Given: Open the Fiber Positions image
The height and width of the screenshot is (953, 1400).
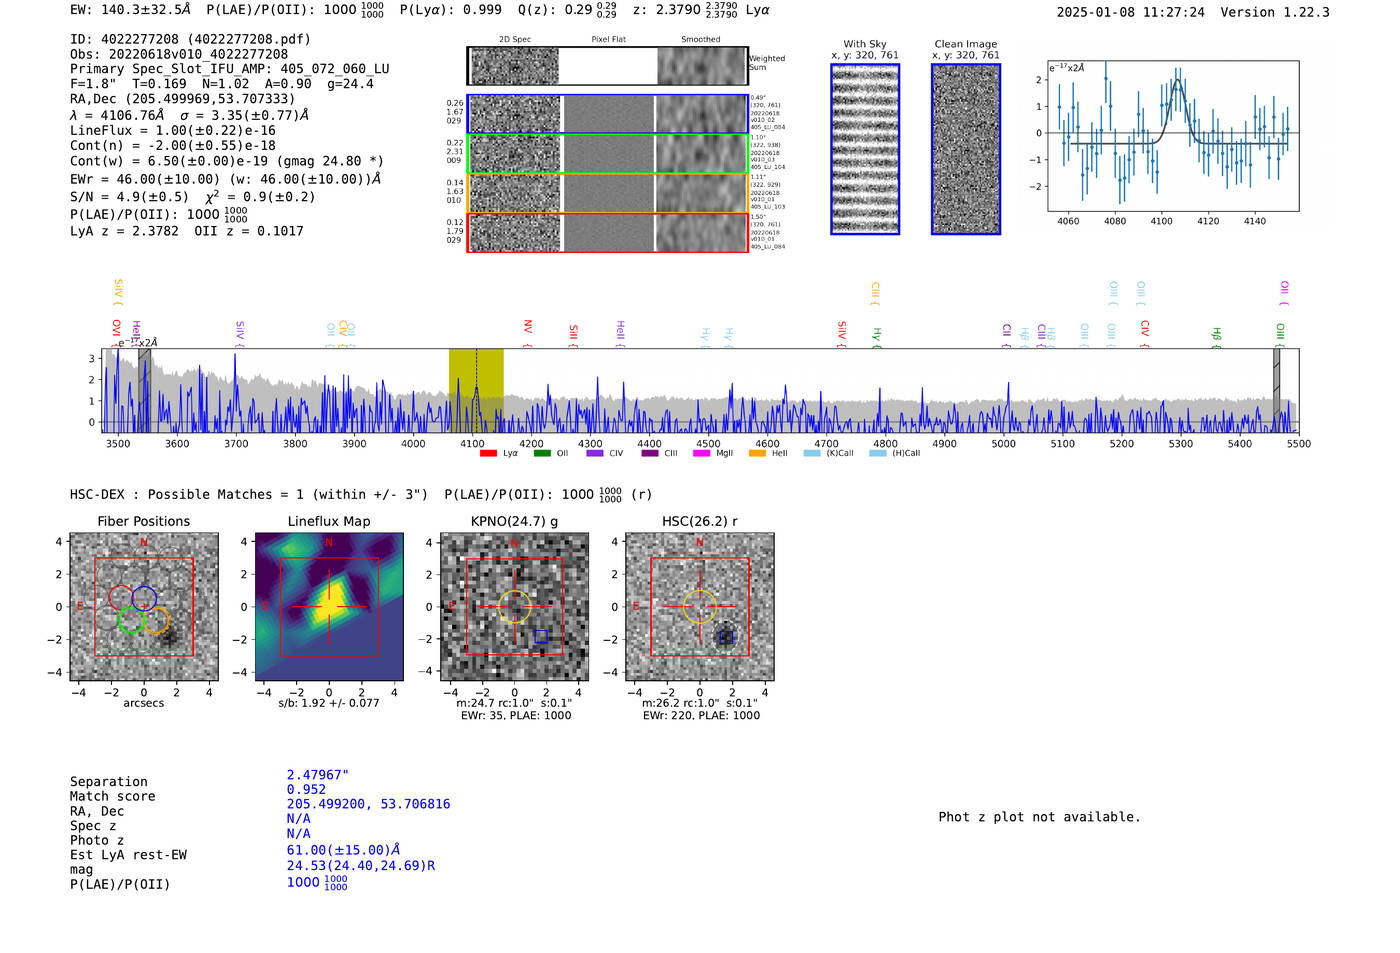Looking at the screenshot, I should coord(144,607).
